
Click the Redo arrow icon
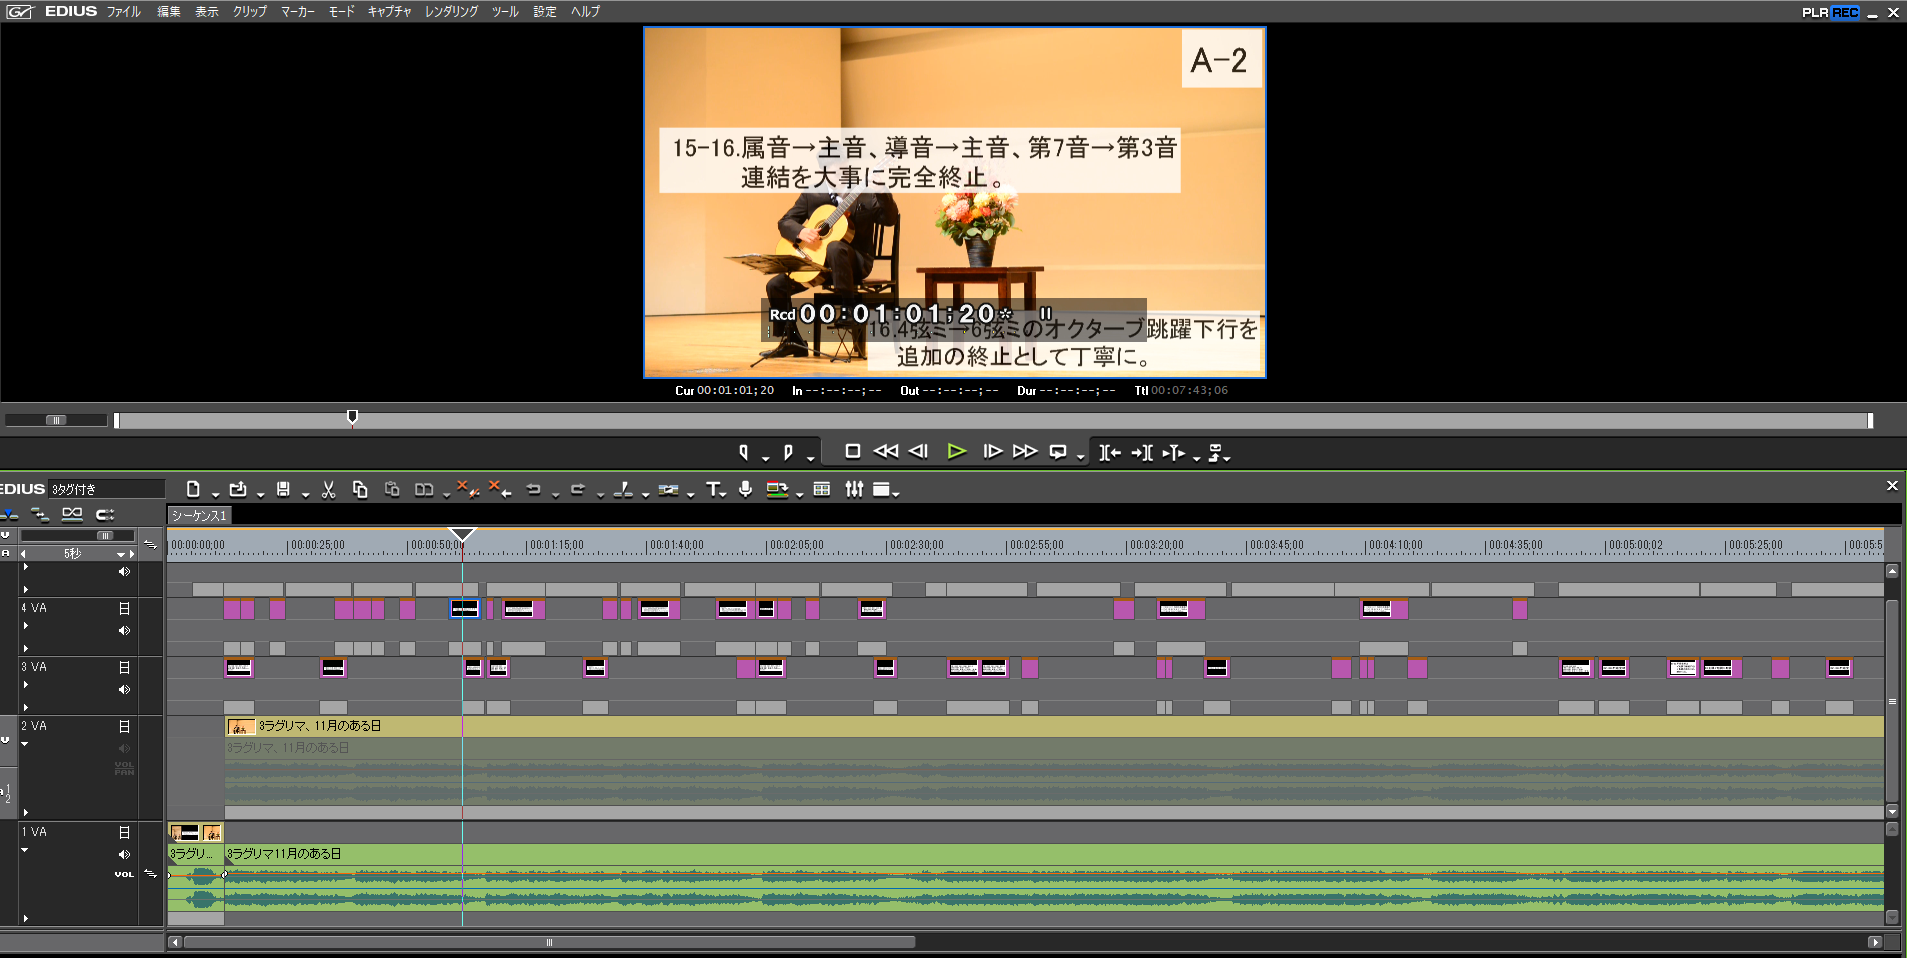pyautogui.click(x=577, y=489)
